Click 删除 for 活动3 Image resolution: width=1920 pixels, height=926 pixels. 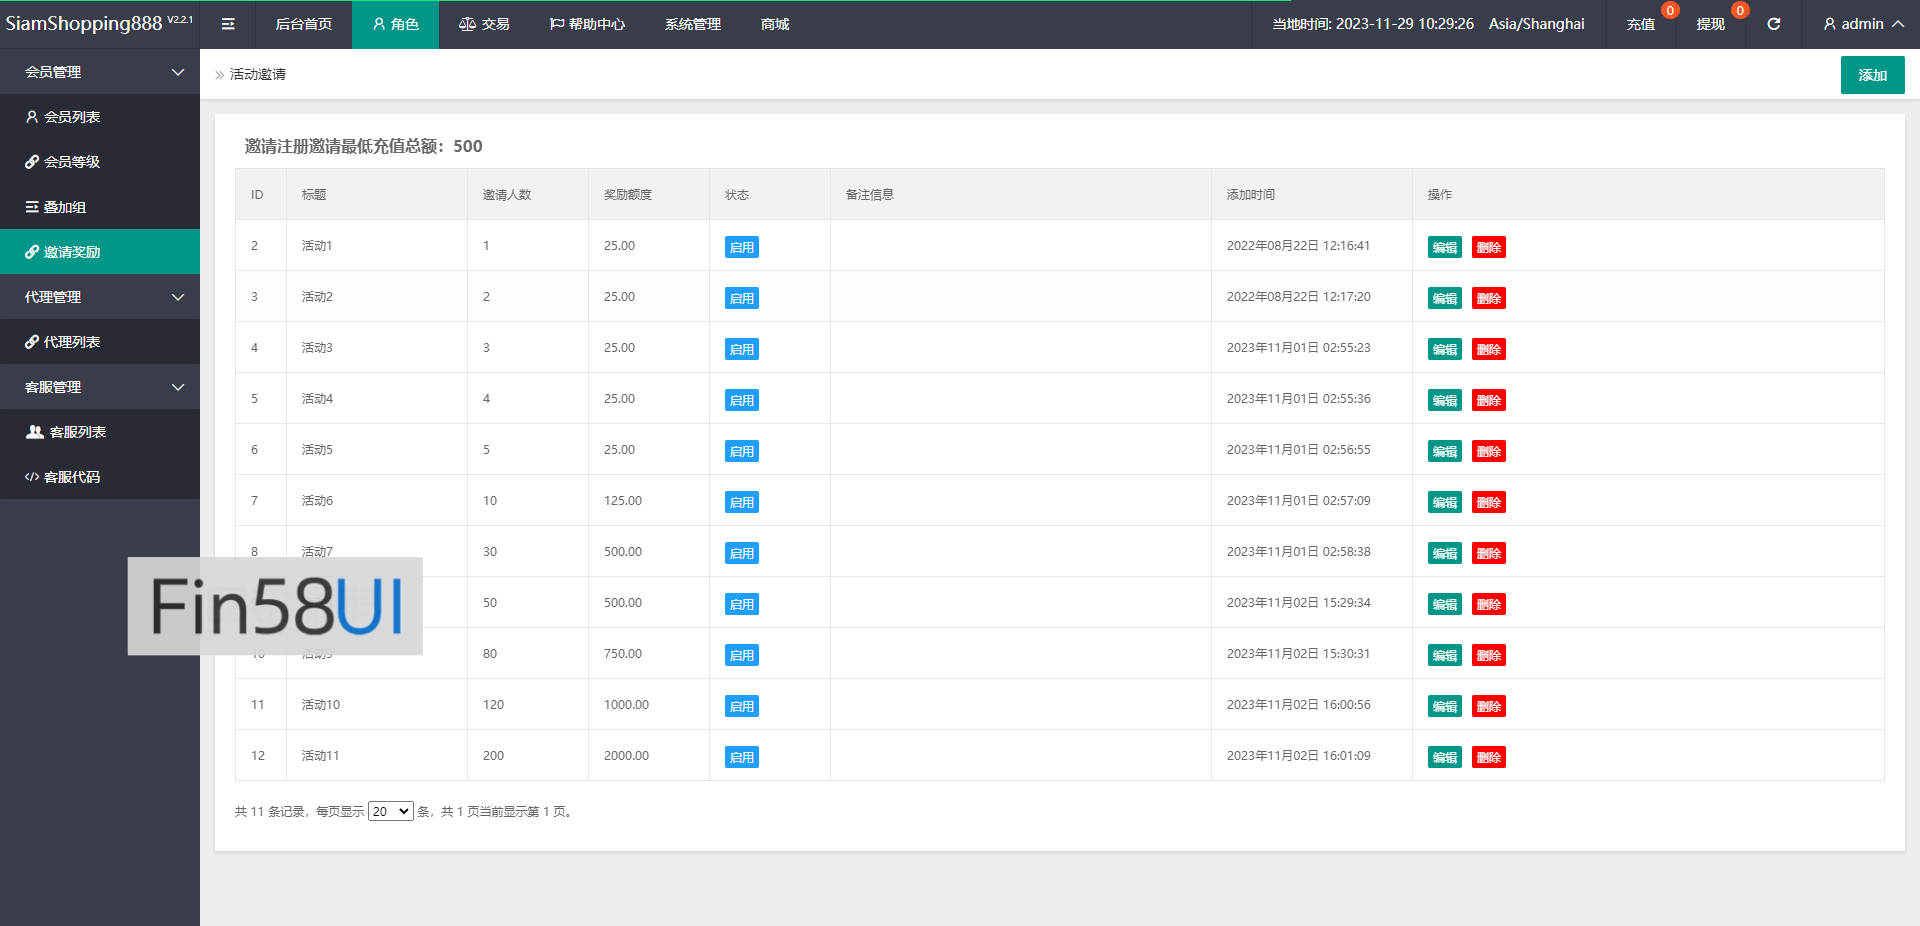(x=1489, y=349)
